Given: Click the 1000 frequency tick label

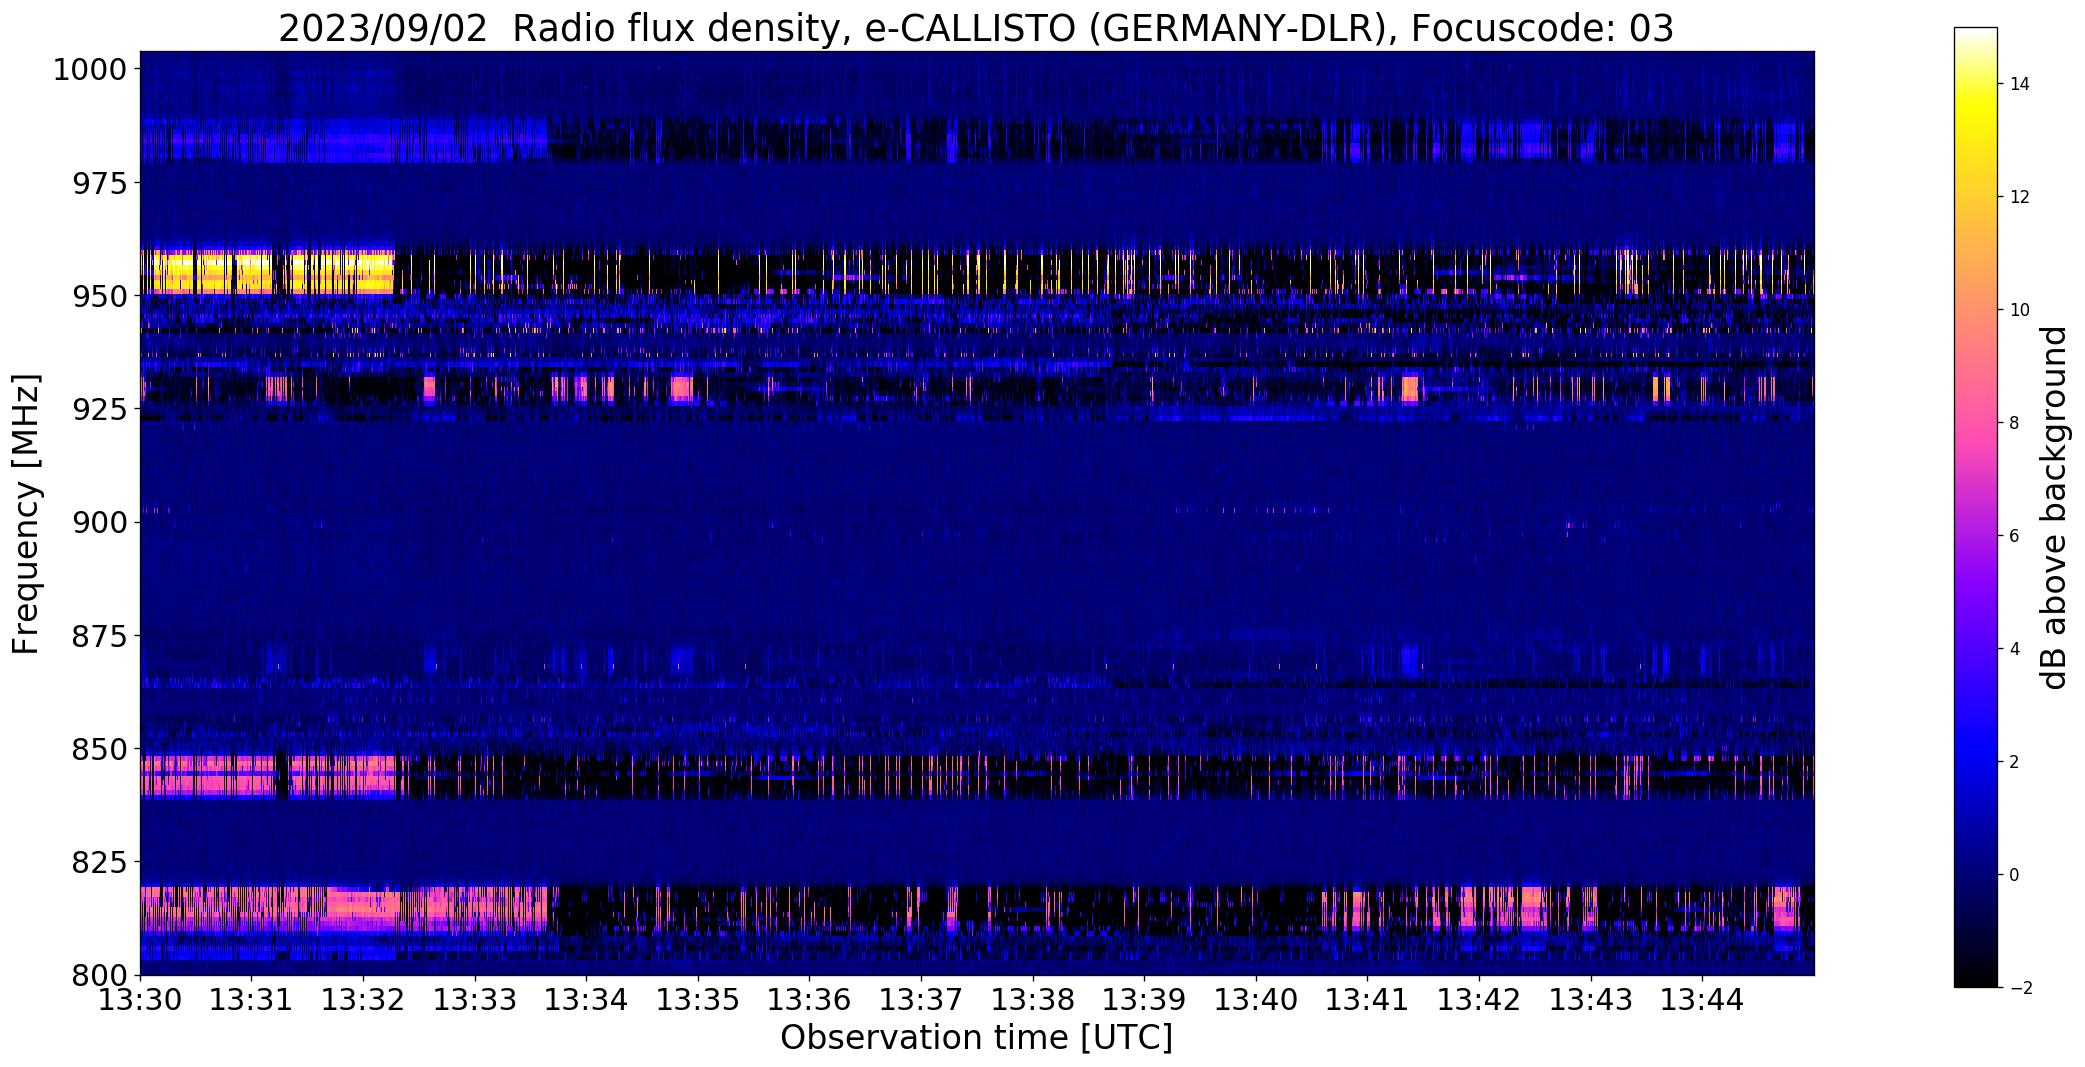Looking at the screenshot, I should (x=90, y=70).
